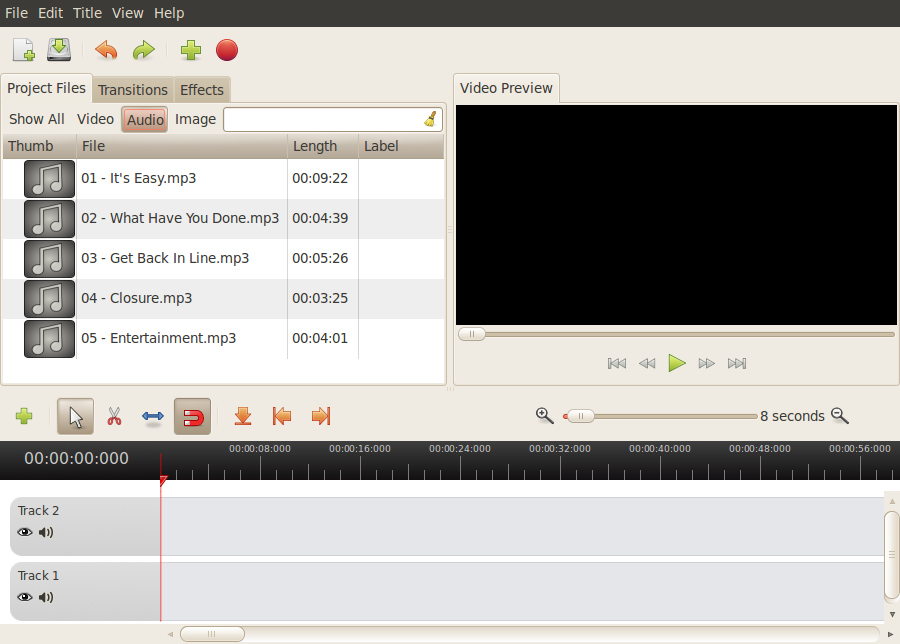Screen dimensions: 900x644
Task: Mute Track 1 audio
Action: [x=46, y=597]
